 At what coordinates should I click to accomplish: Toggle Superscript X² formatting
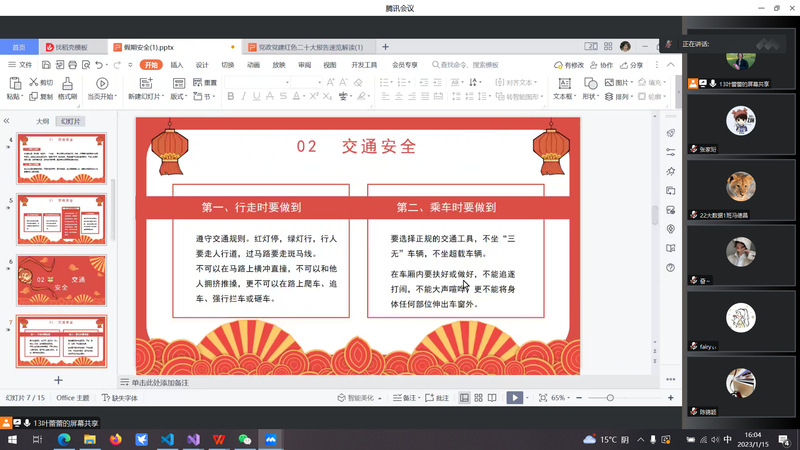314,96
